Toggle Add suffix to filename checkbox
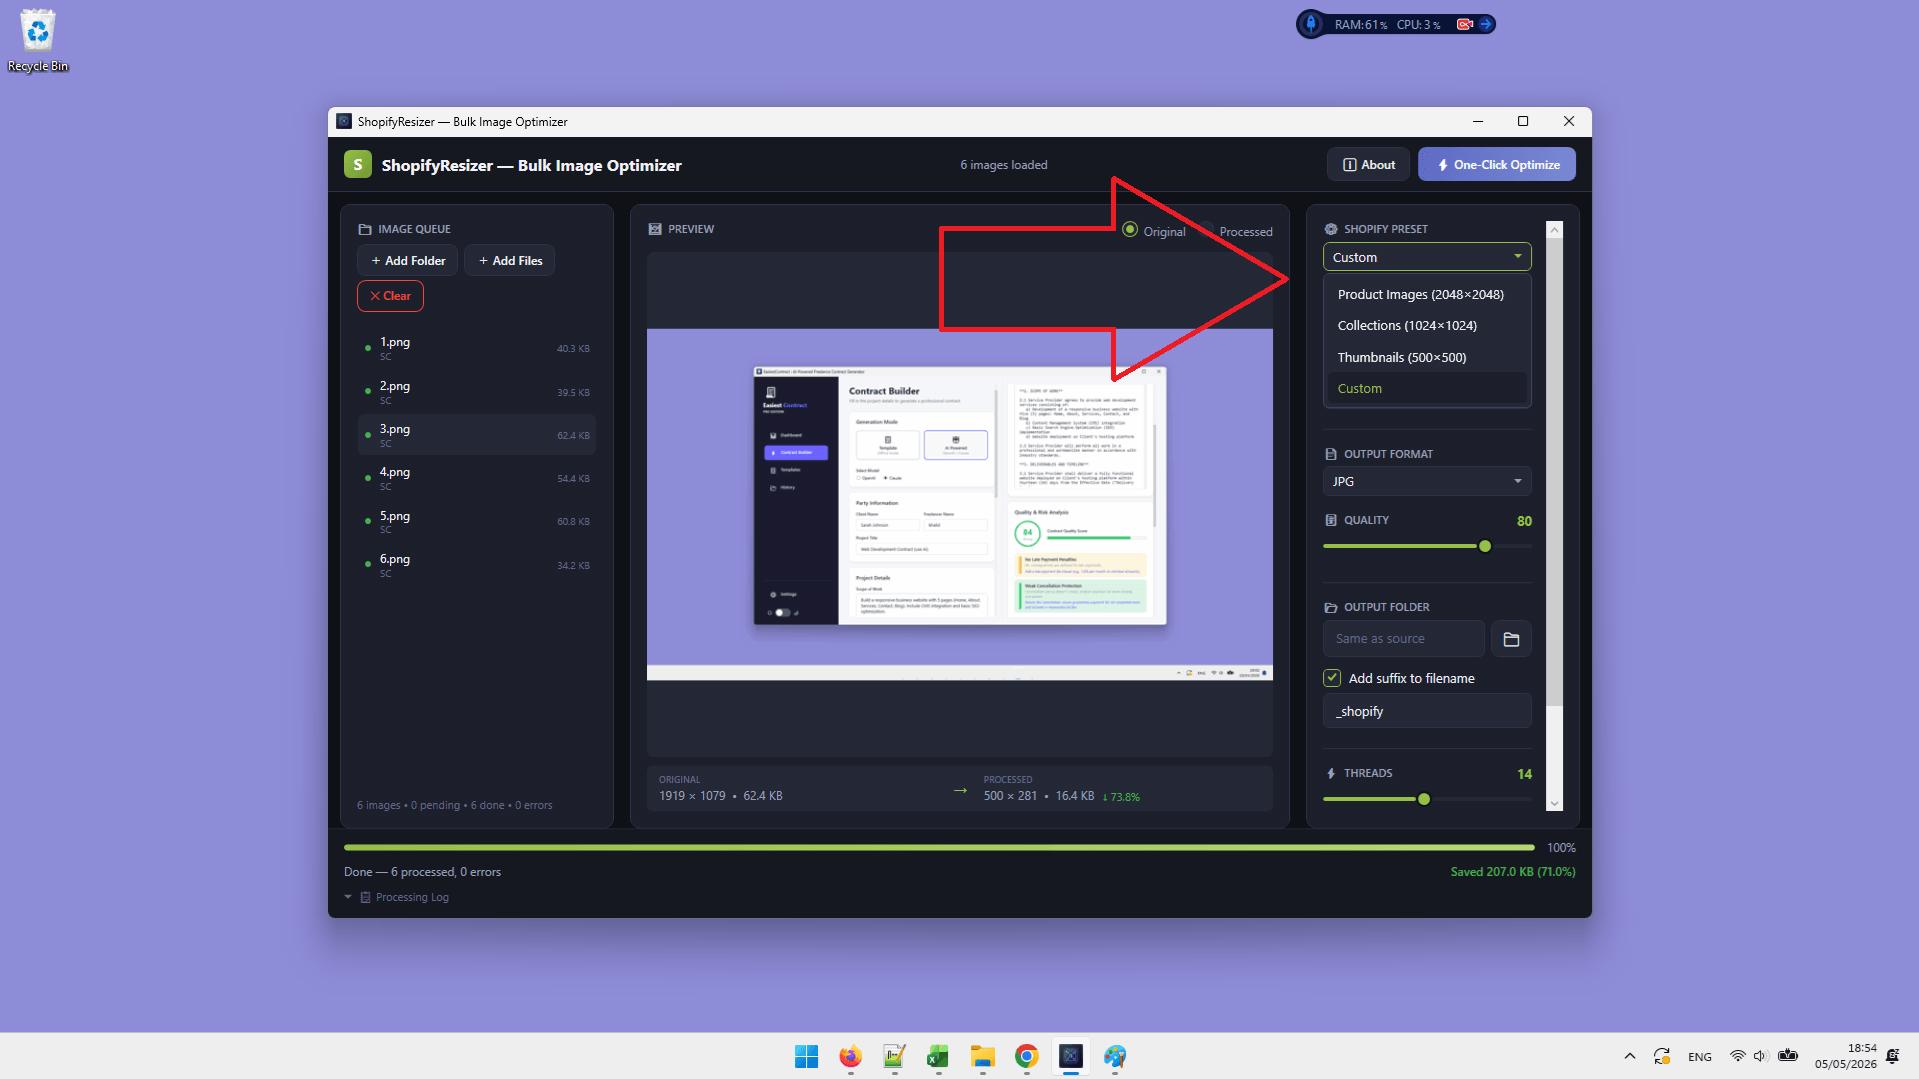This screenshot has width=1919, height=1079. (x=1332, y=678)
